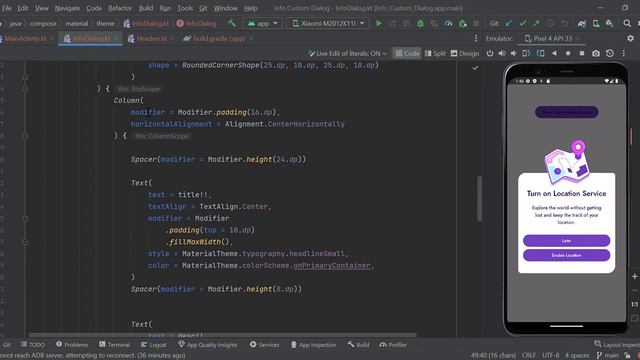Click emulator Overview square button
Image resolution: width=640 pixels, height=360 pixels.
coord(582,53)
